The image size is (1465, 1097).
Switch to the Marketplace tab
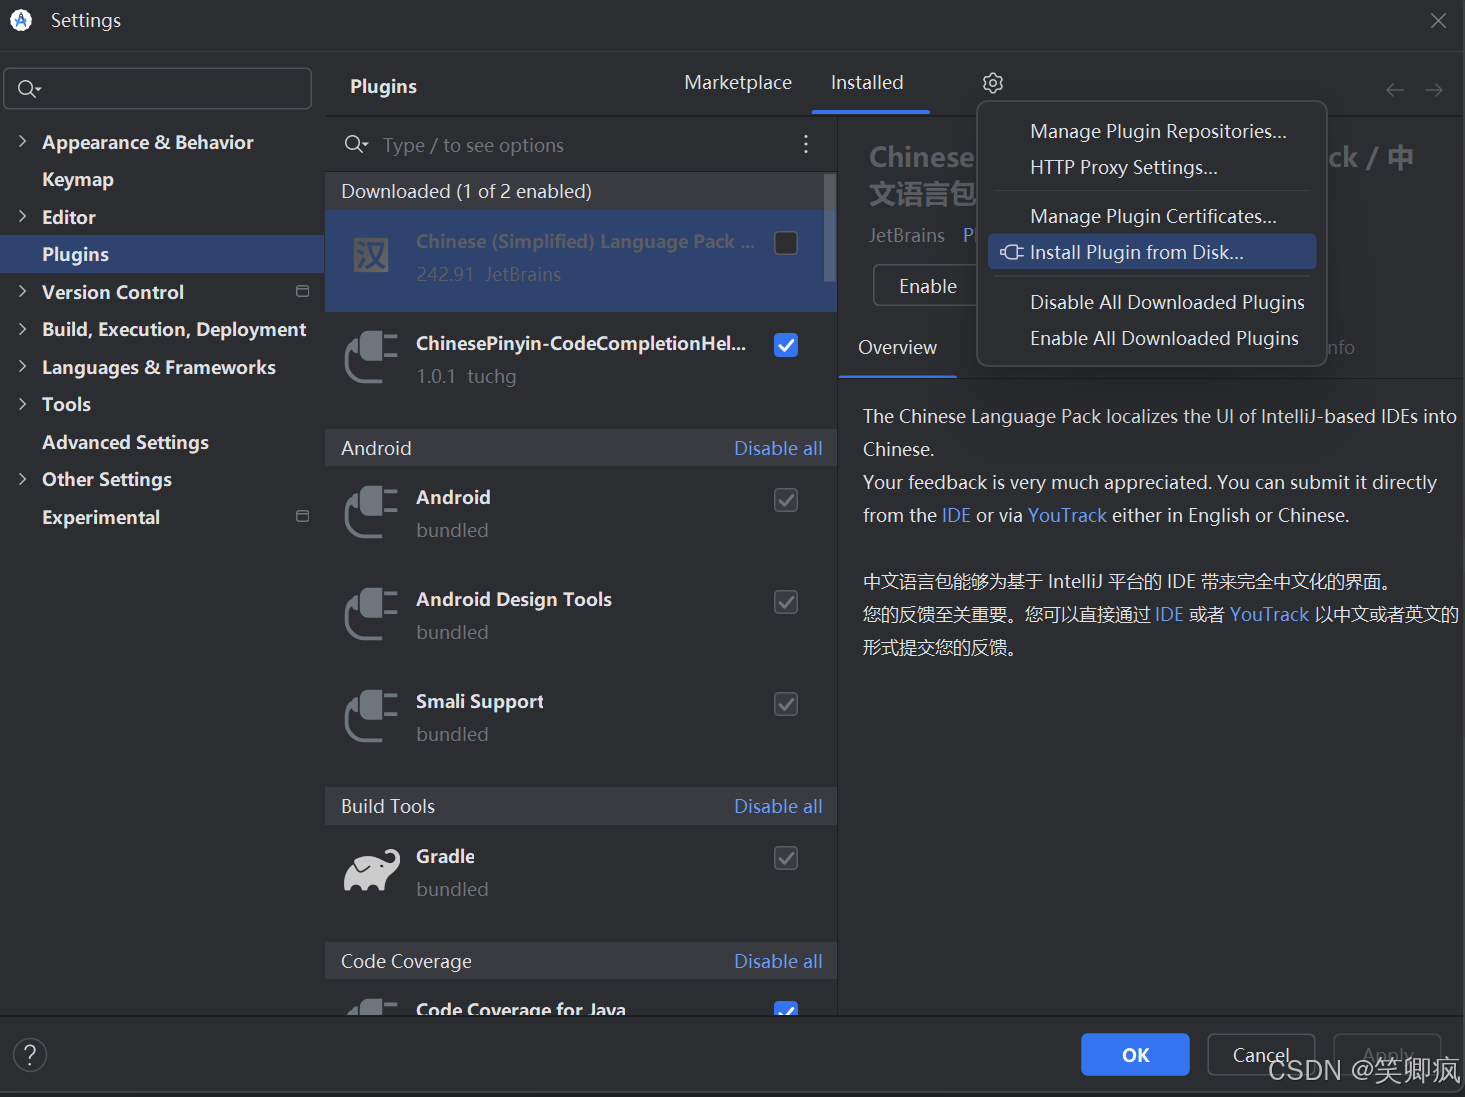click(738, 83)
